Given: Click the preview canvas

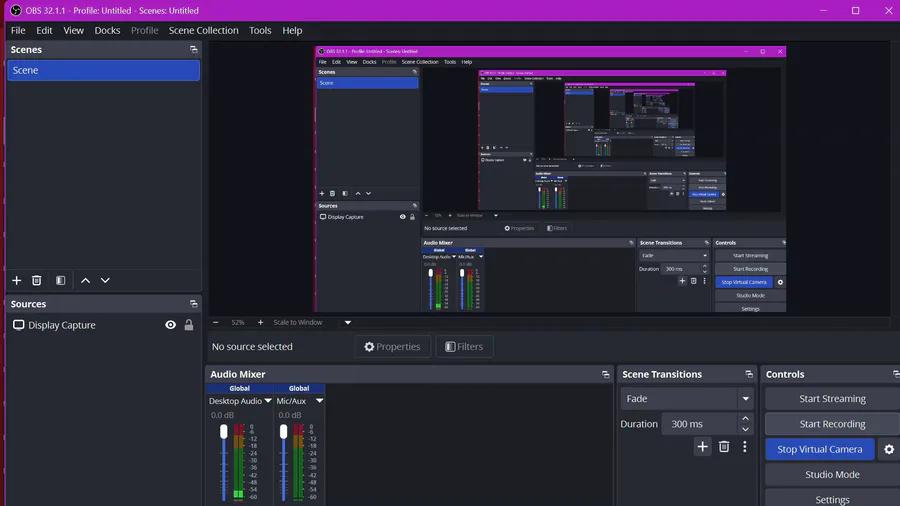Looking at the screenshot, I should (550, 179).
